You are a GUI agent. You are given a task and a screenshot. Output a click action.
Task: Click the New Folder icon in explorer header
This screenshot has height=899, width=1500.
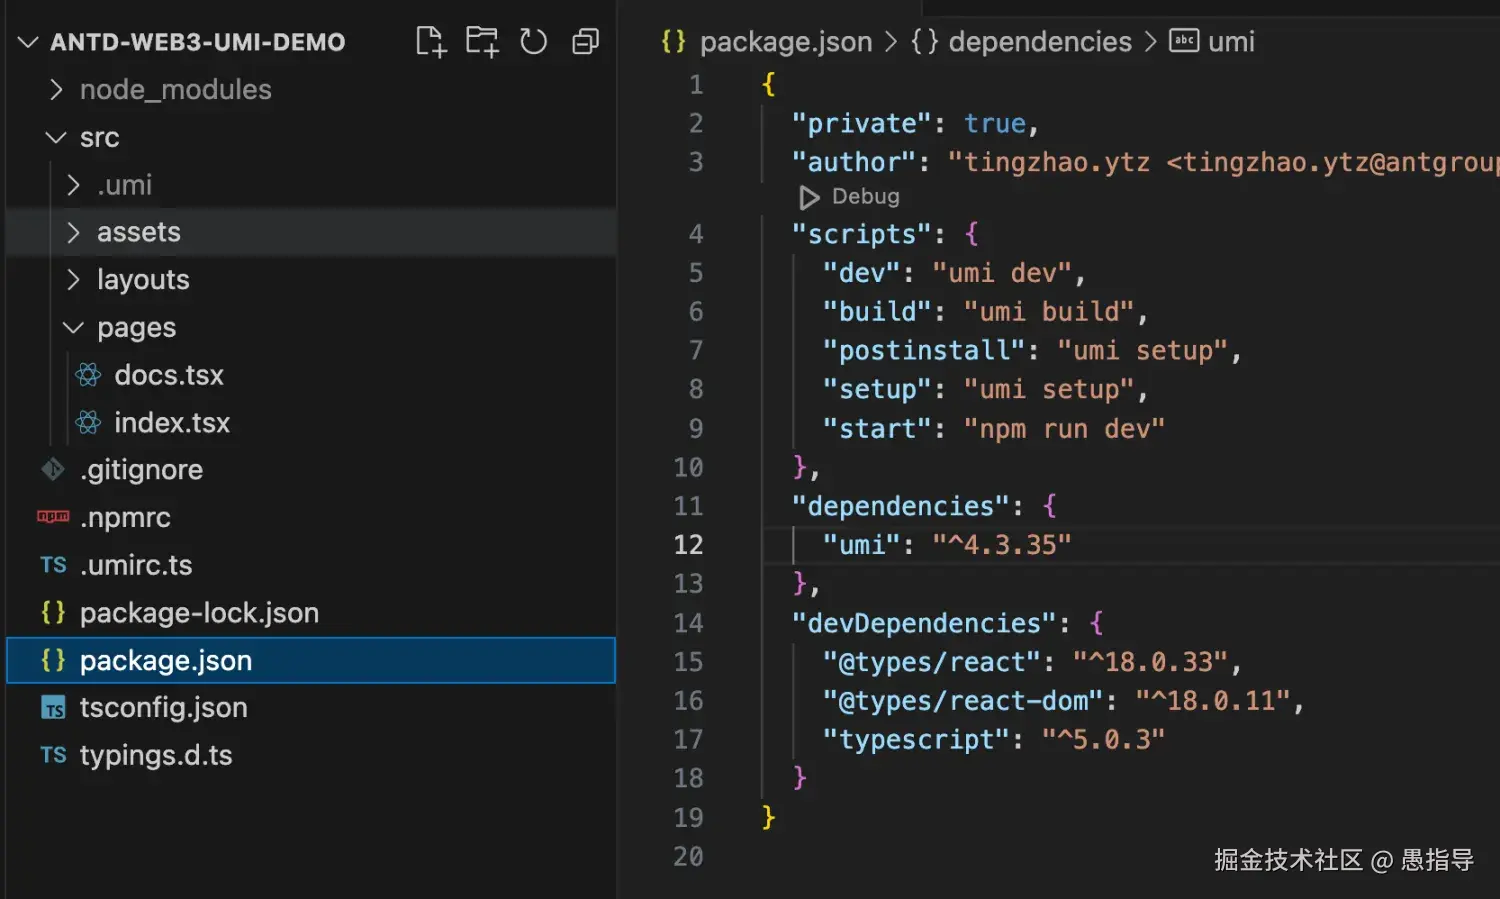coord(482,42)
